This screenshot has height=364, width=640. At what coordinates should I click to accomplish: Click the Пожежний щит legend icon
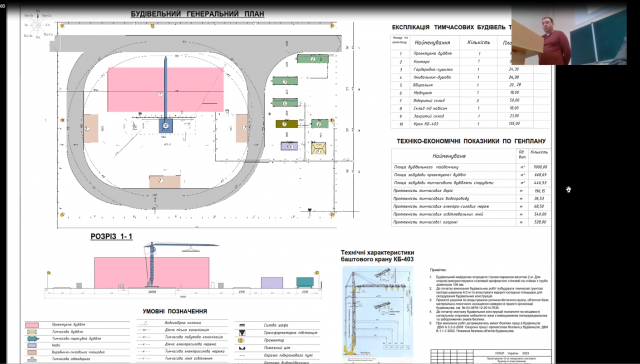point(242,348)
